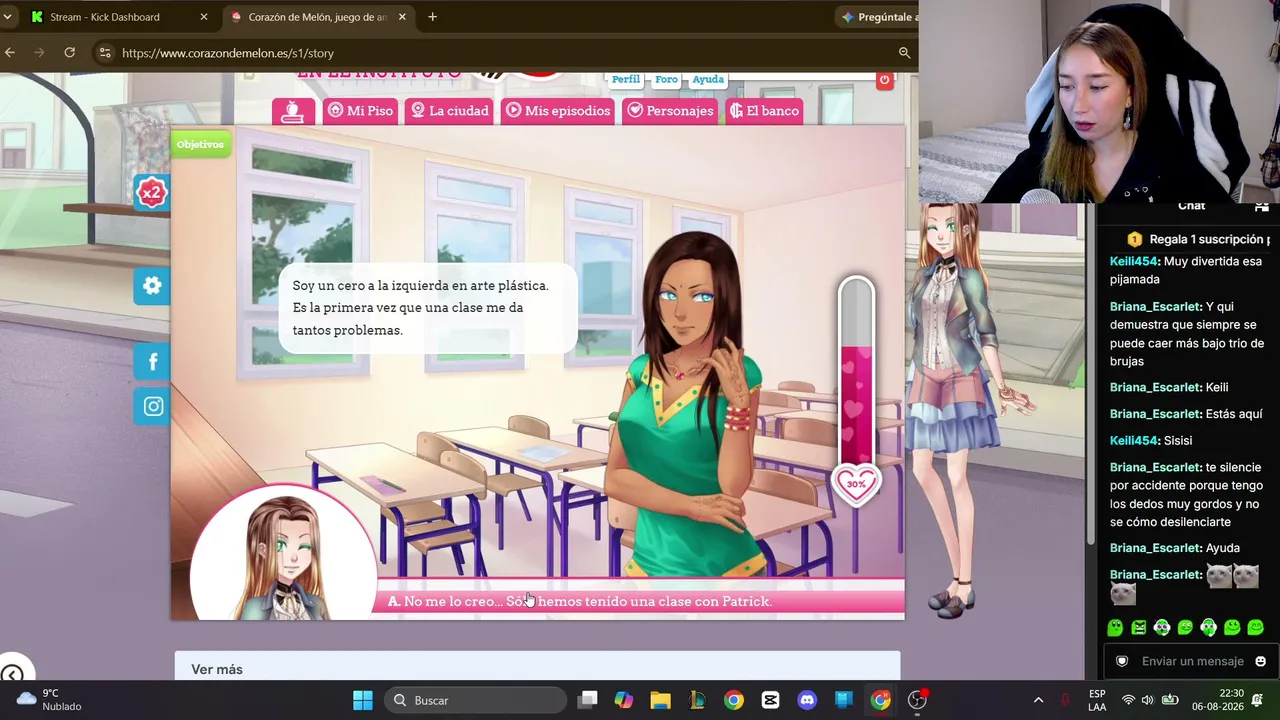Screen dimensions: 1280x720
Task: Open League of Legends taskbar icon
Action: (697, 700)
